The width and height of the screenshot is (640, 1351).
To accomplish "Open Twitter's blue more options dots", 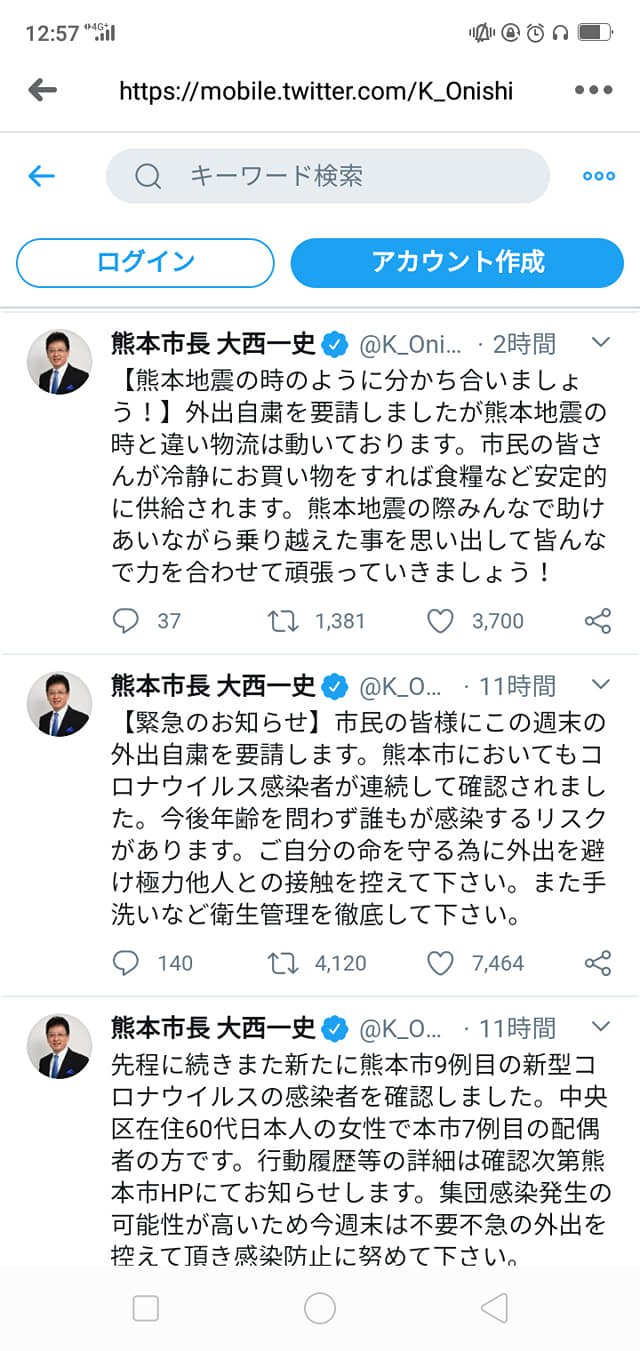I will pos(598,177).
